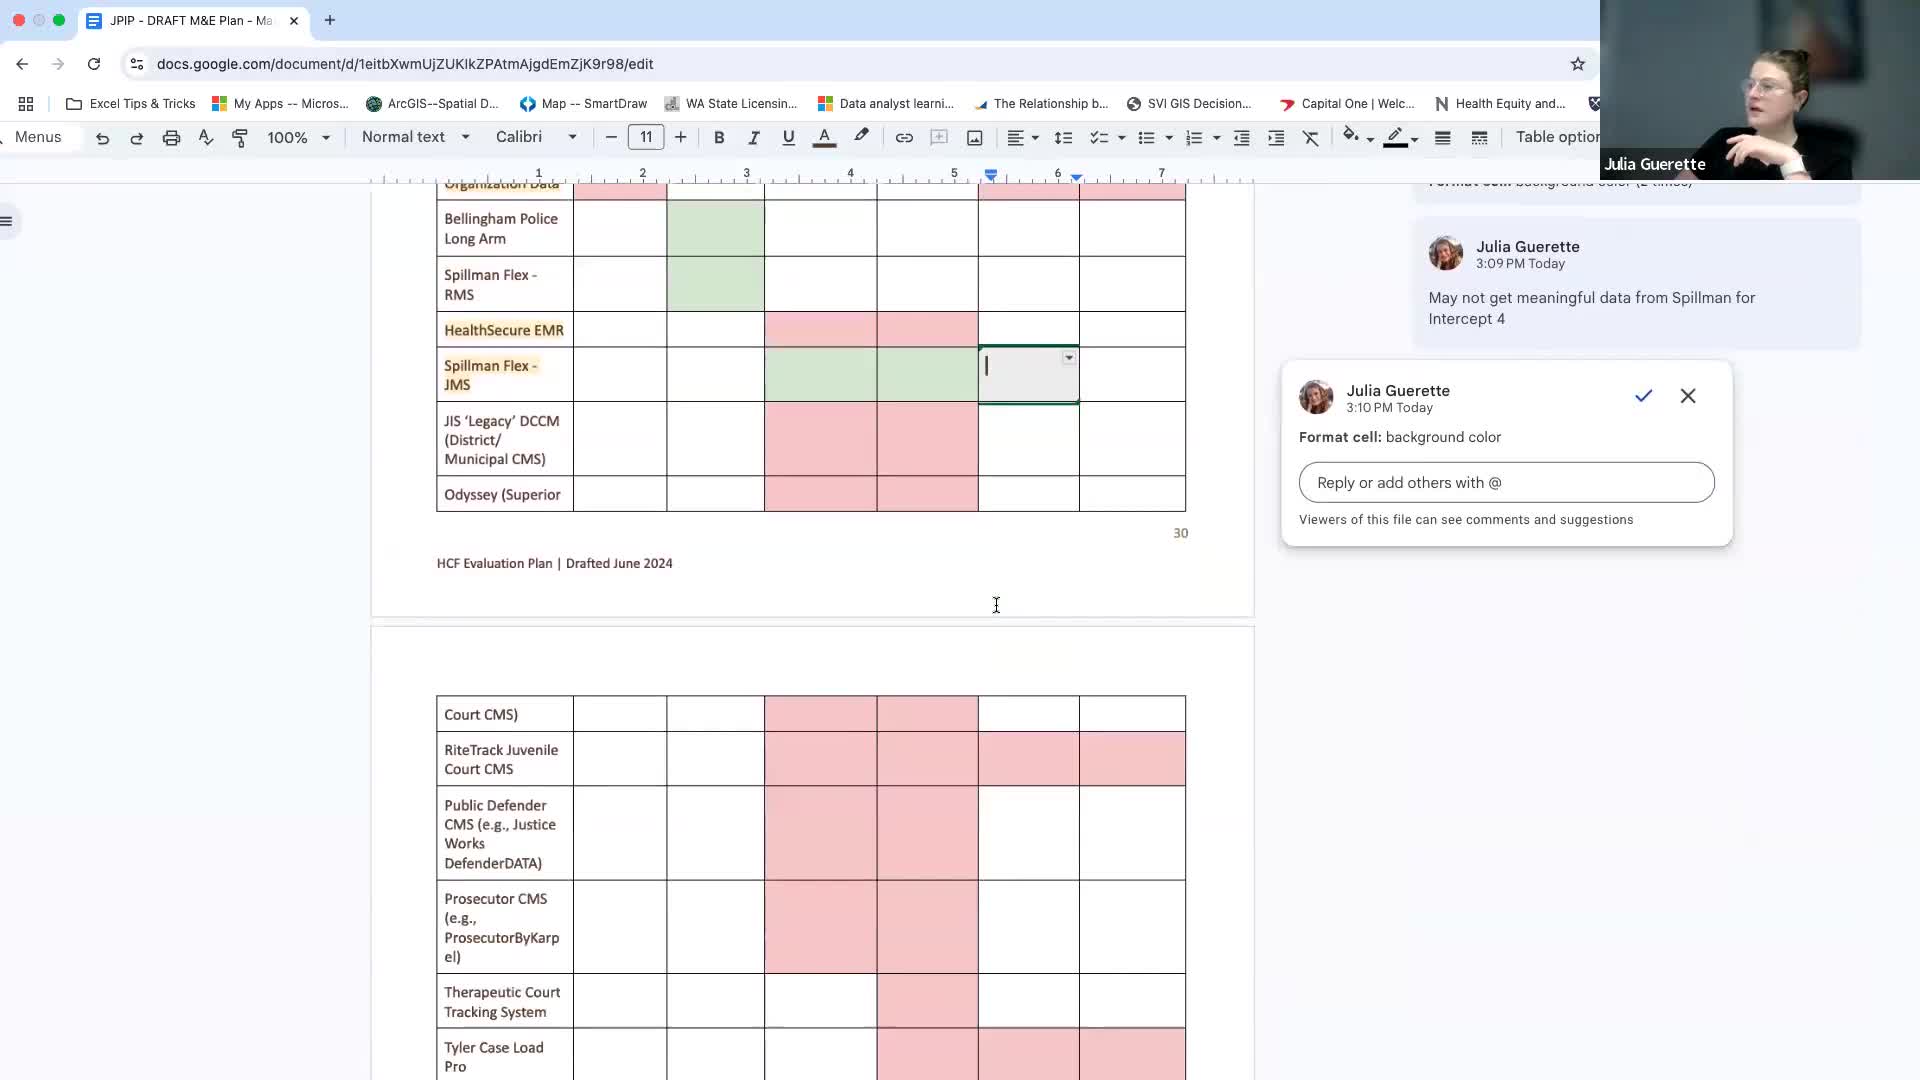Click the Insert image icon
The width and height of the screenshot is (1920, 1080).
tap(974, 138)
